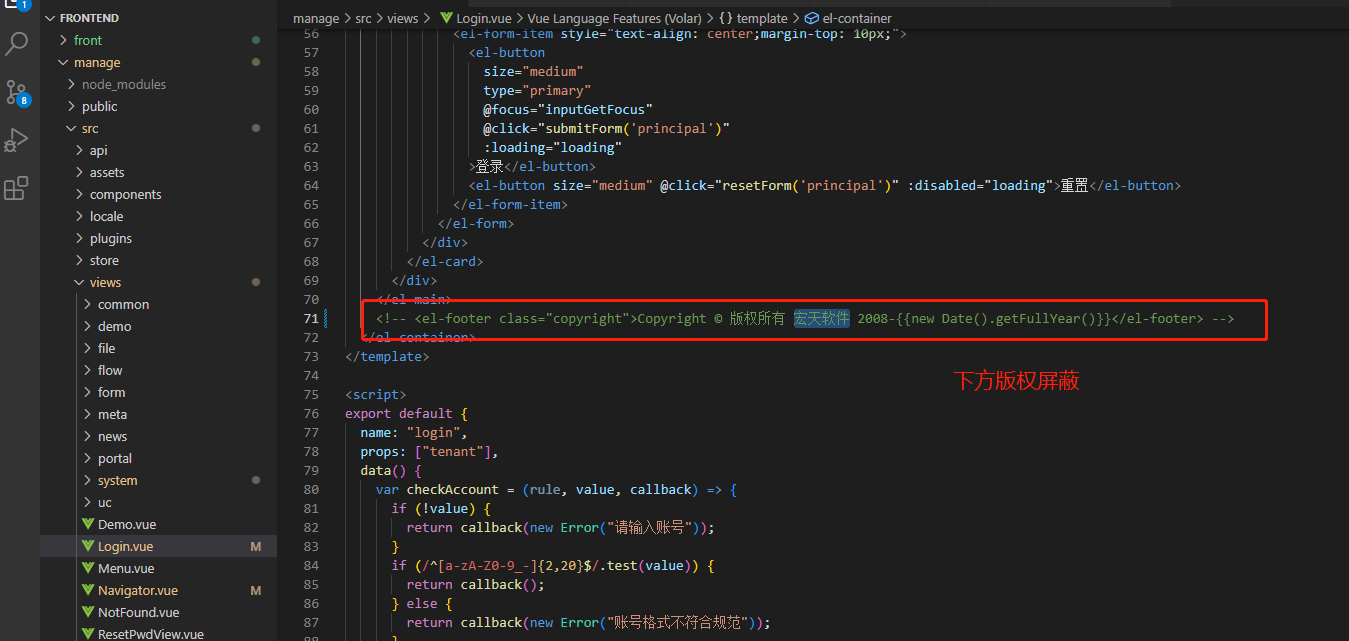This screenshot has width=1349, height=641.
Task: Click the </template> closing tag line
Action: (387, 356)
